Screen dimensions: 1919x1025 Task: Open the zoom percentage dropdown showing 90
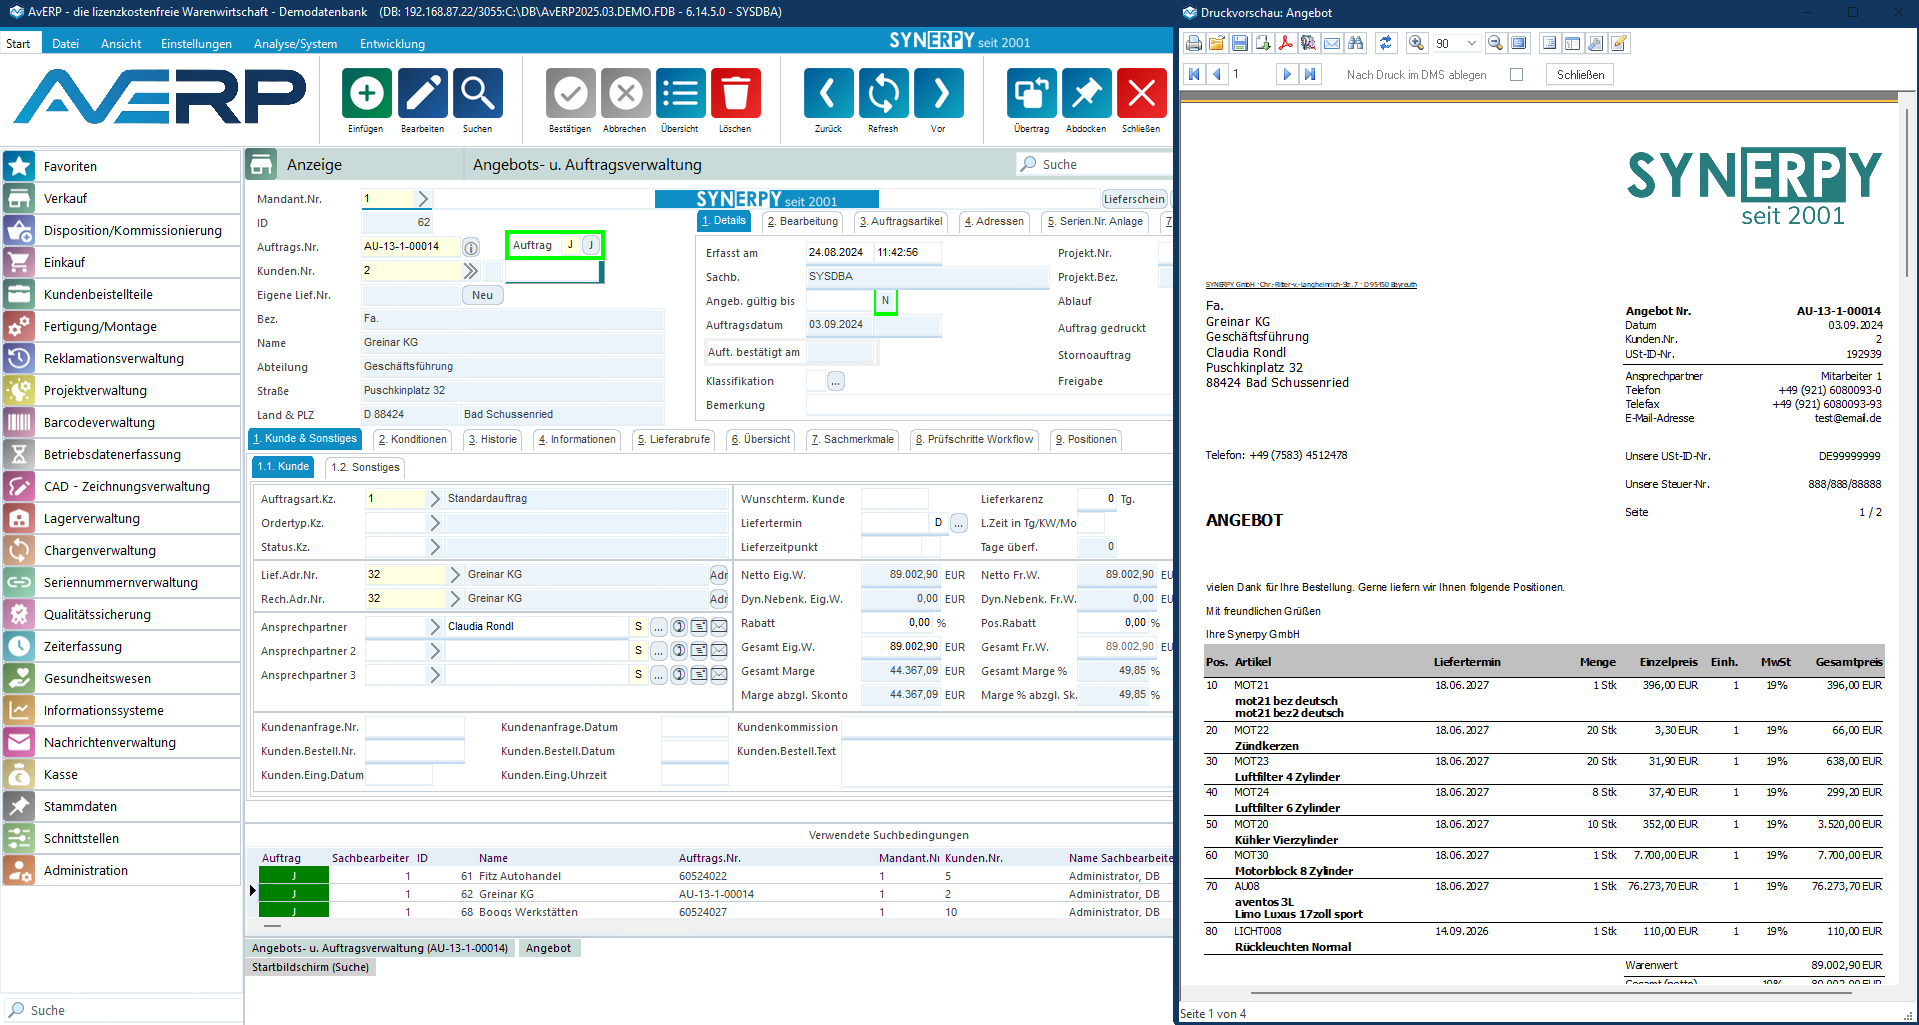[1471, 43]
